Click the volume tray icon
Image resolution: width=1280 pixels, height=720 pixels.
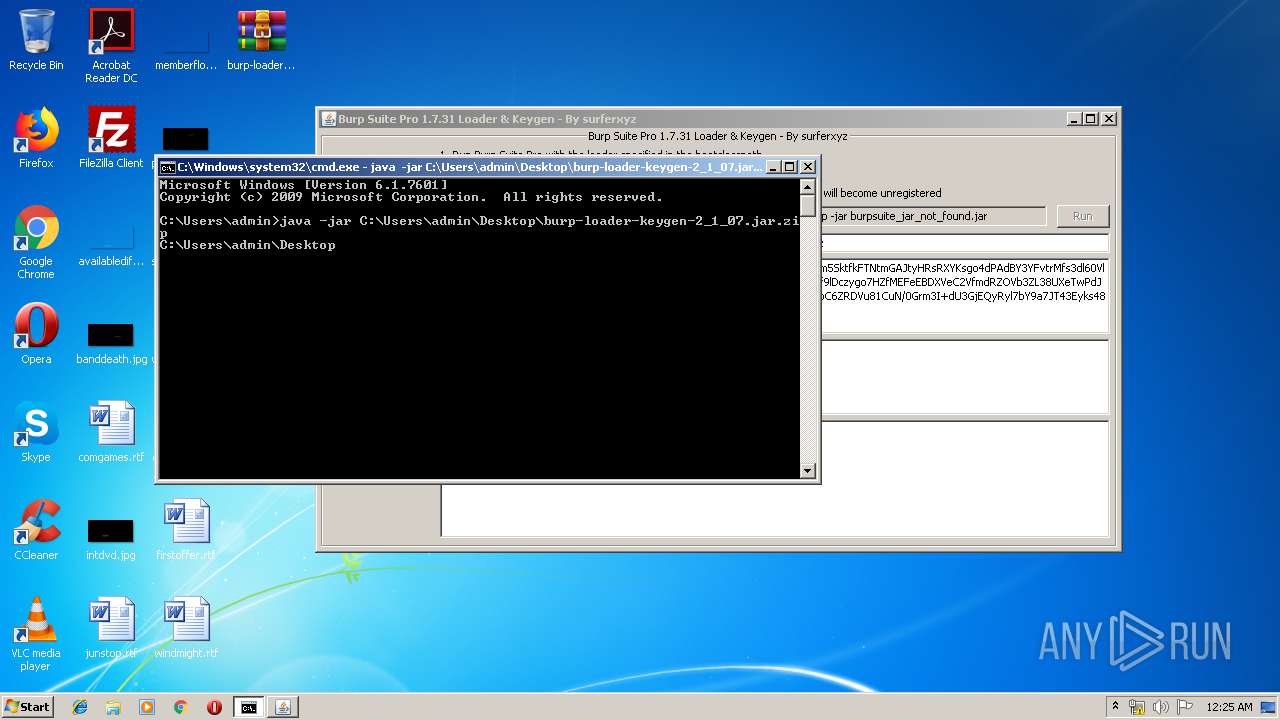point(1160,707)
